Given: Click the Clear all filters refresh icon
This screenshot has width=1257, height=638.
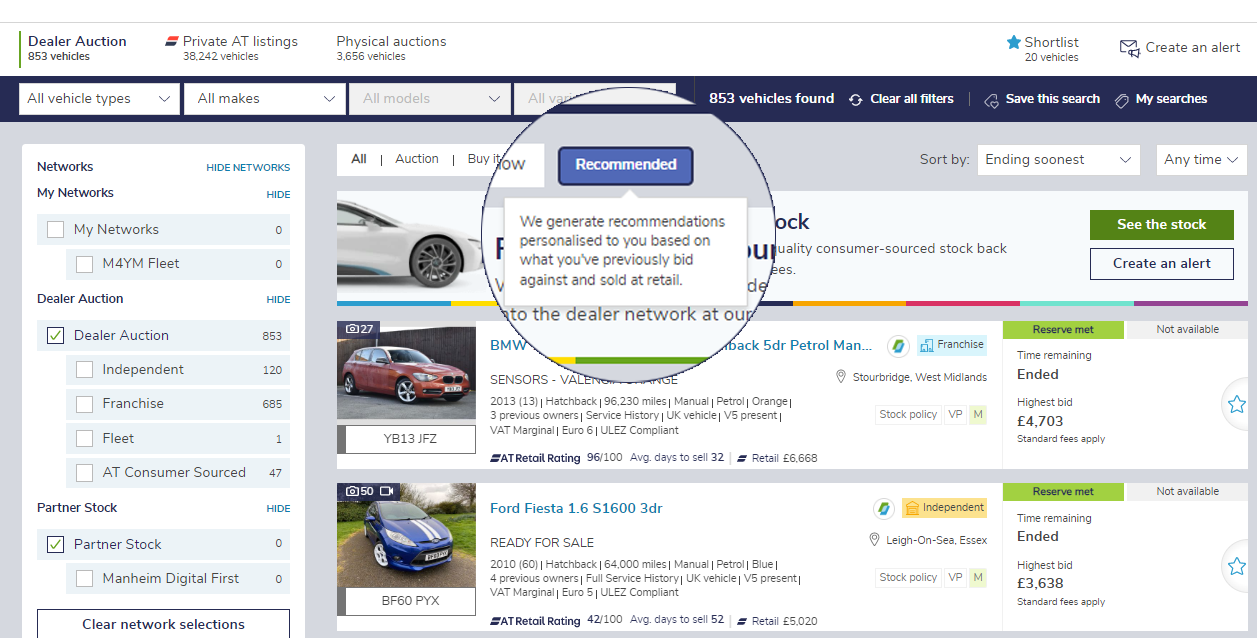Looking at the screenshot, I should (856, 99).
